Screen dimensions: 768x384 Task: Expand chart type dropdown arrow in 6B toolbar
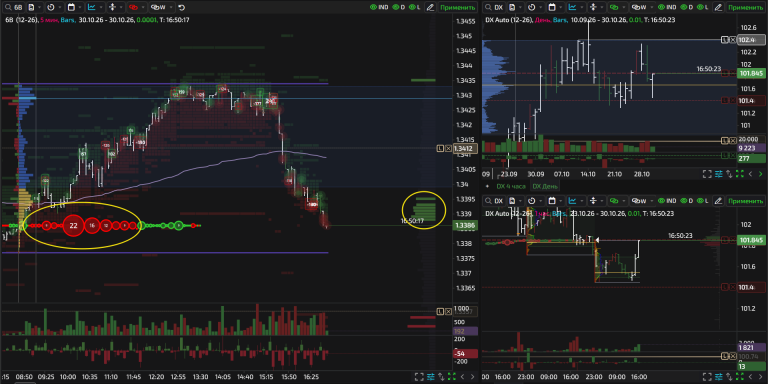point(101,7)
